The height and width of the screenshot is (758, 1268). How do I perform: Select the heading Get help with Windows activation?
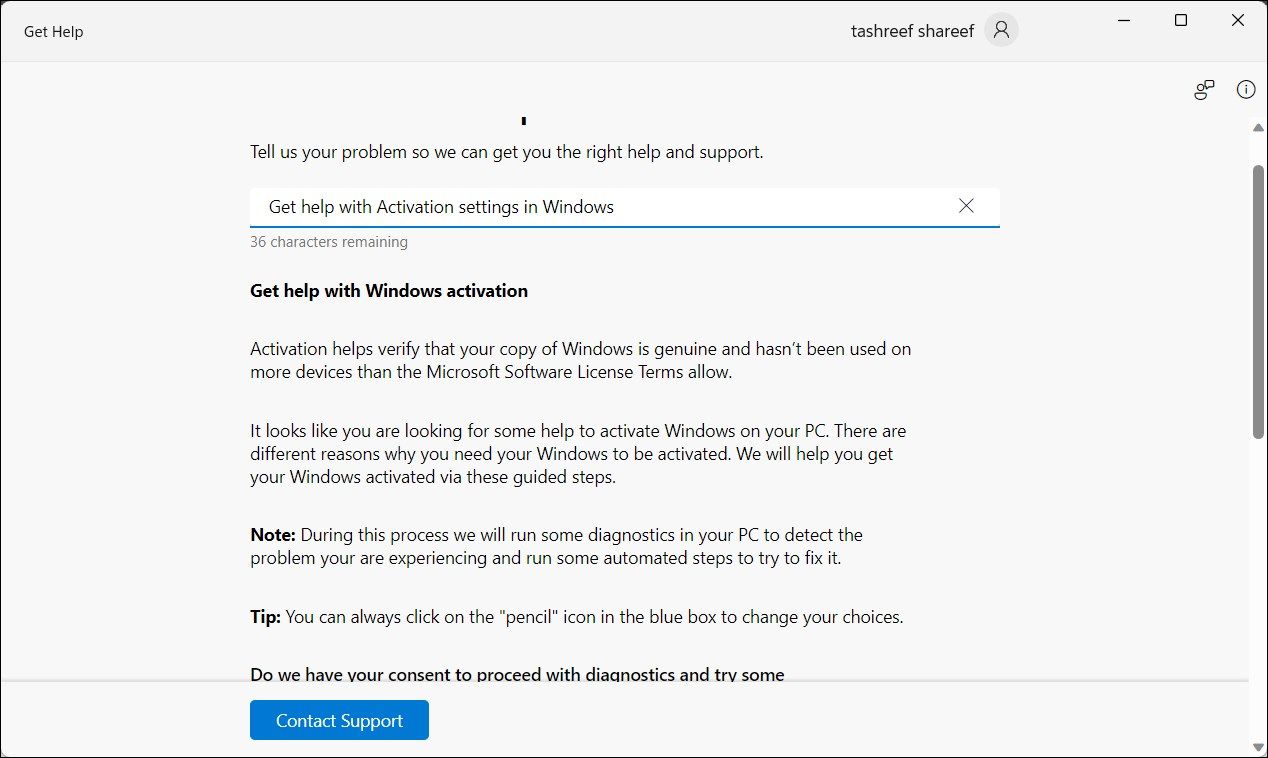pyautogui.click(x=389, y=290)
